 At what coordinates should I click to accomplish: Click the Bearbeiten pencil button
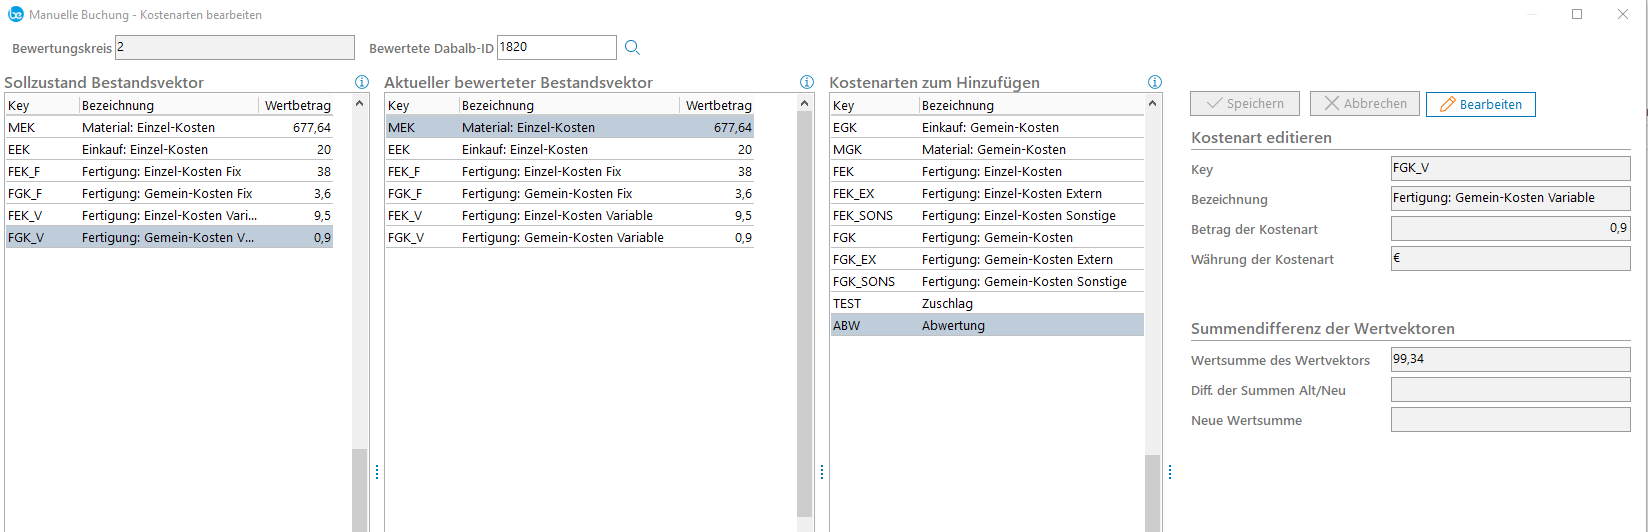tap(1480, 104)
